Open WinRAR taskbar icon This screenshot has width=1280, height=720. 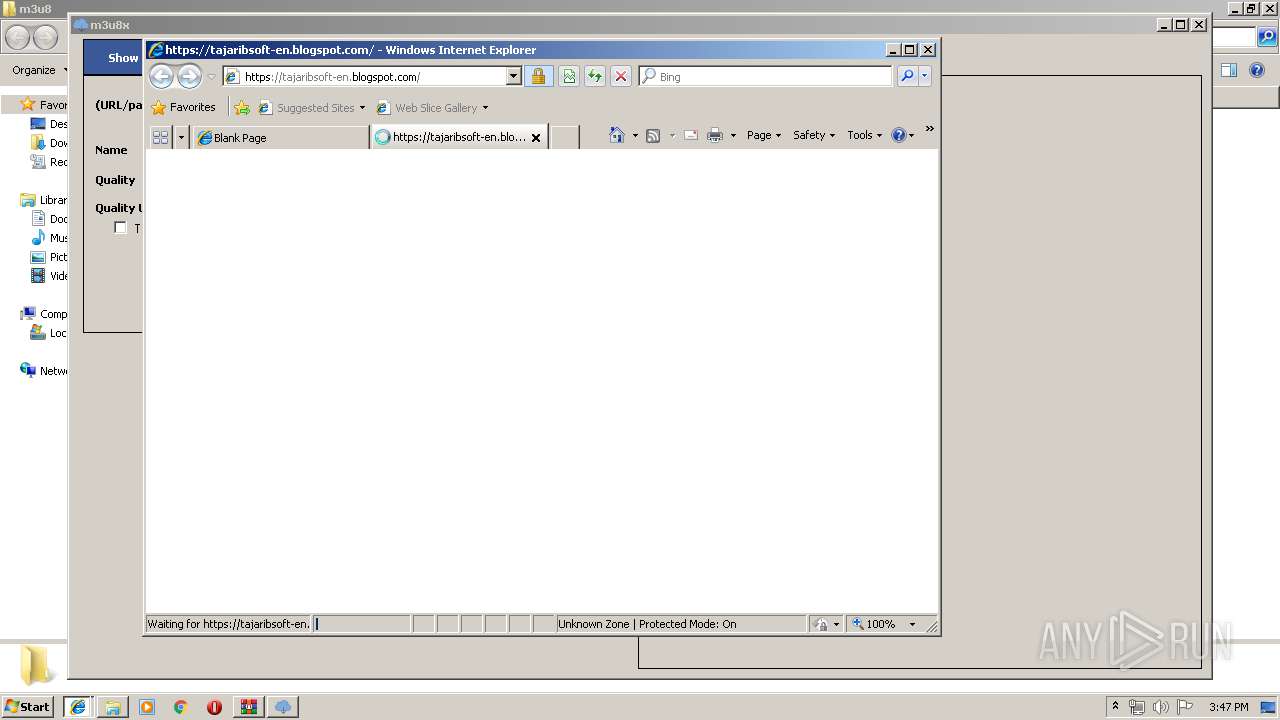click(x=249, y=707)
